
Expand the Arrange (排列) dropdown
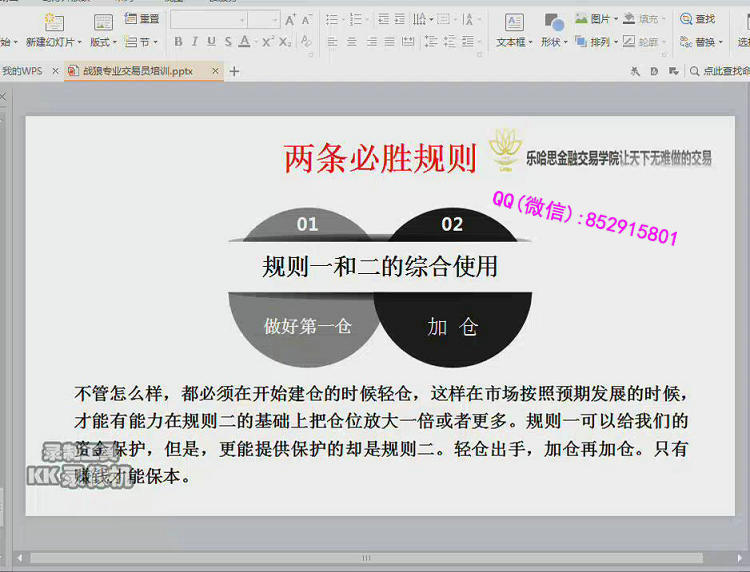(600, 42)
